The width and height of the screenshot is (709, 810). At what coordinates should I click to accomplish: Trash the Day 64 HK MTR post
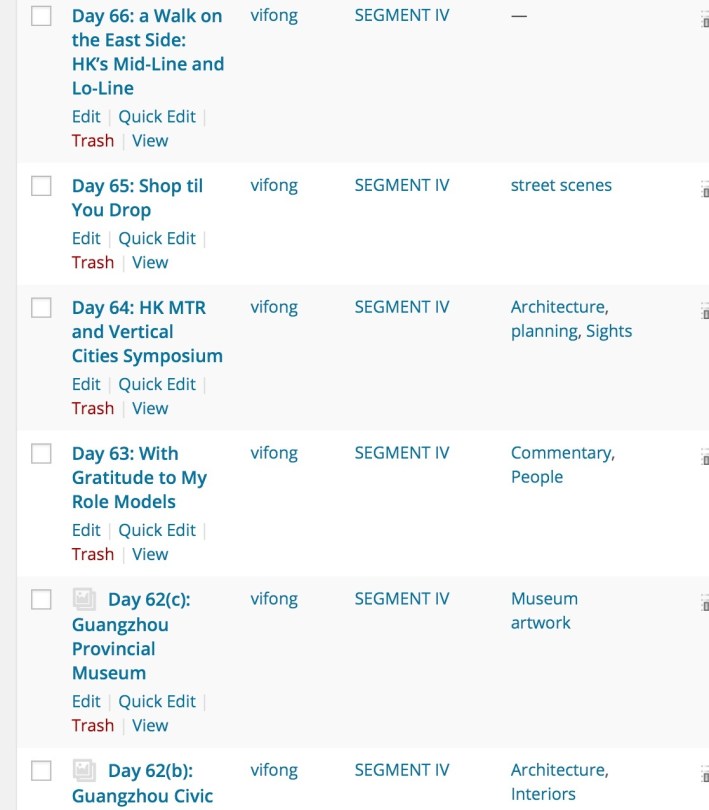tap(93, 408)
